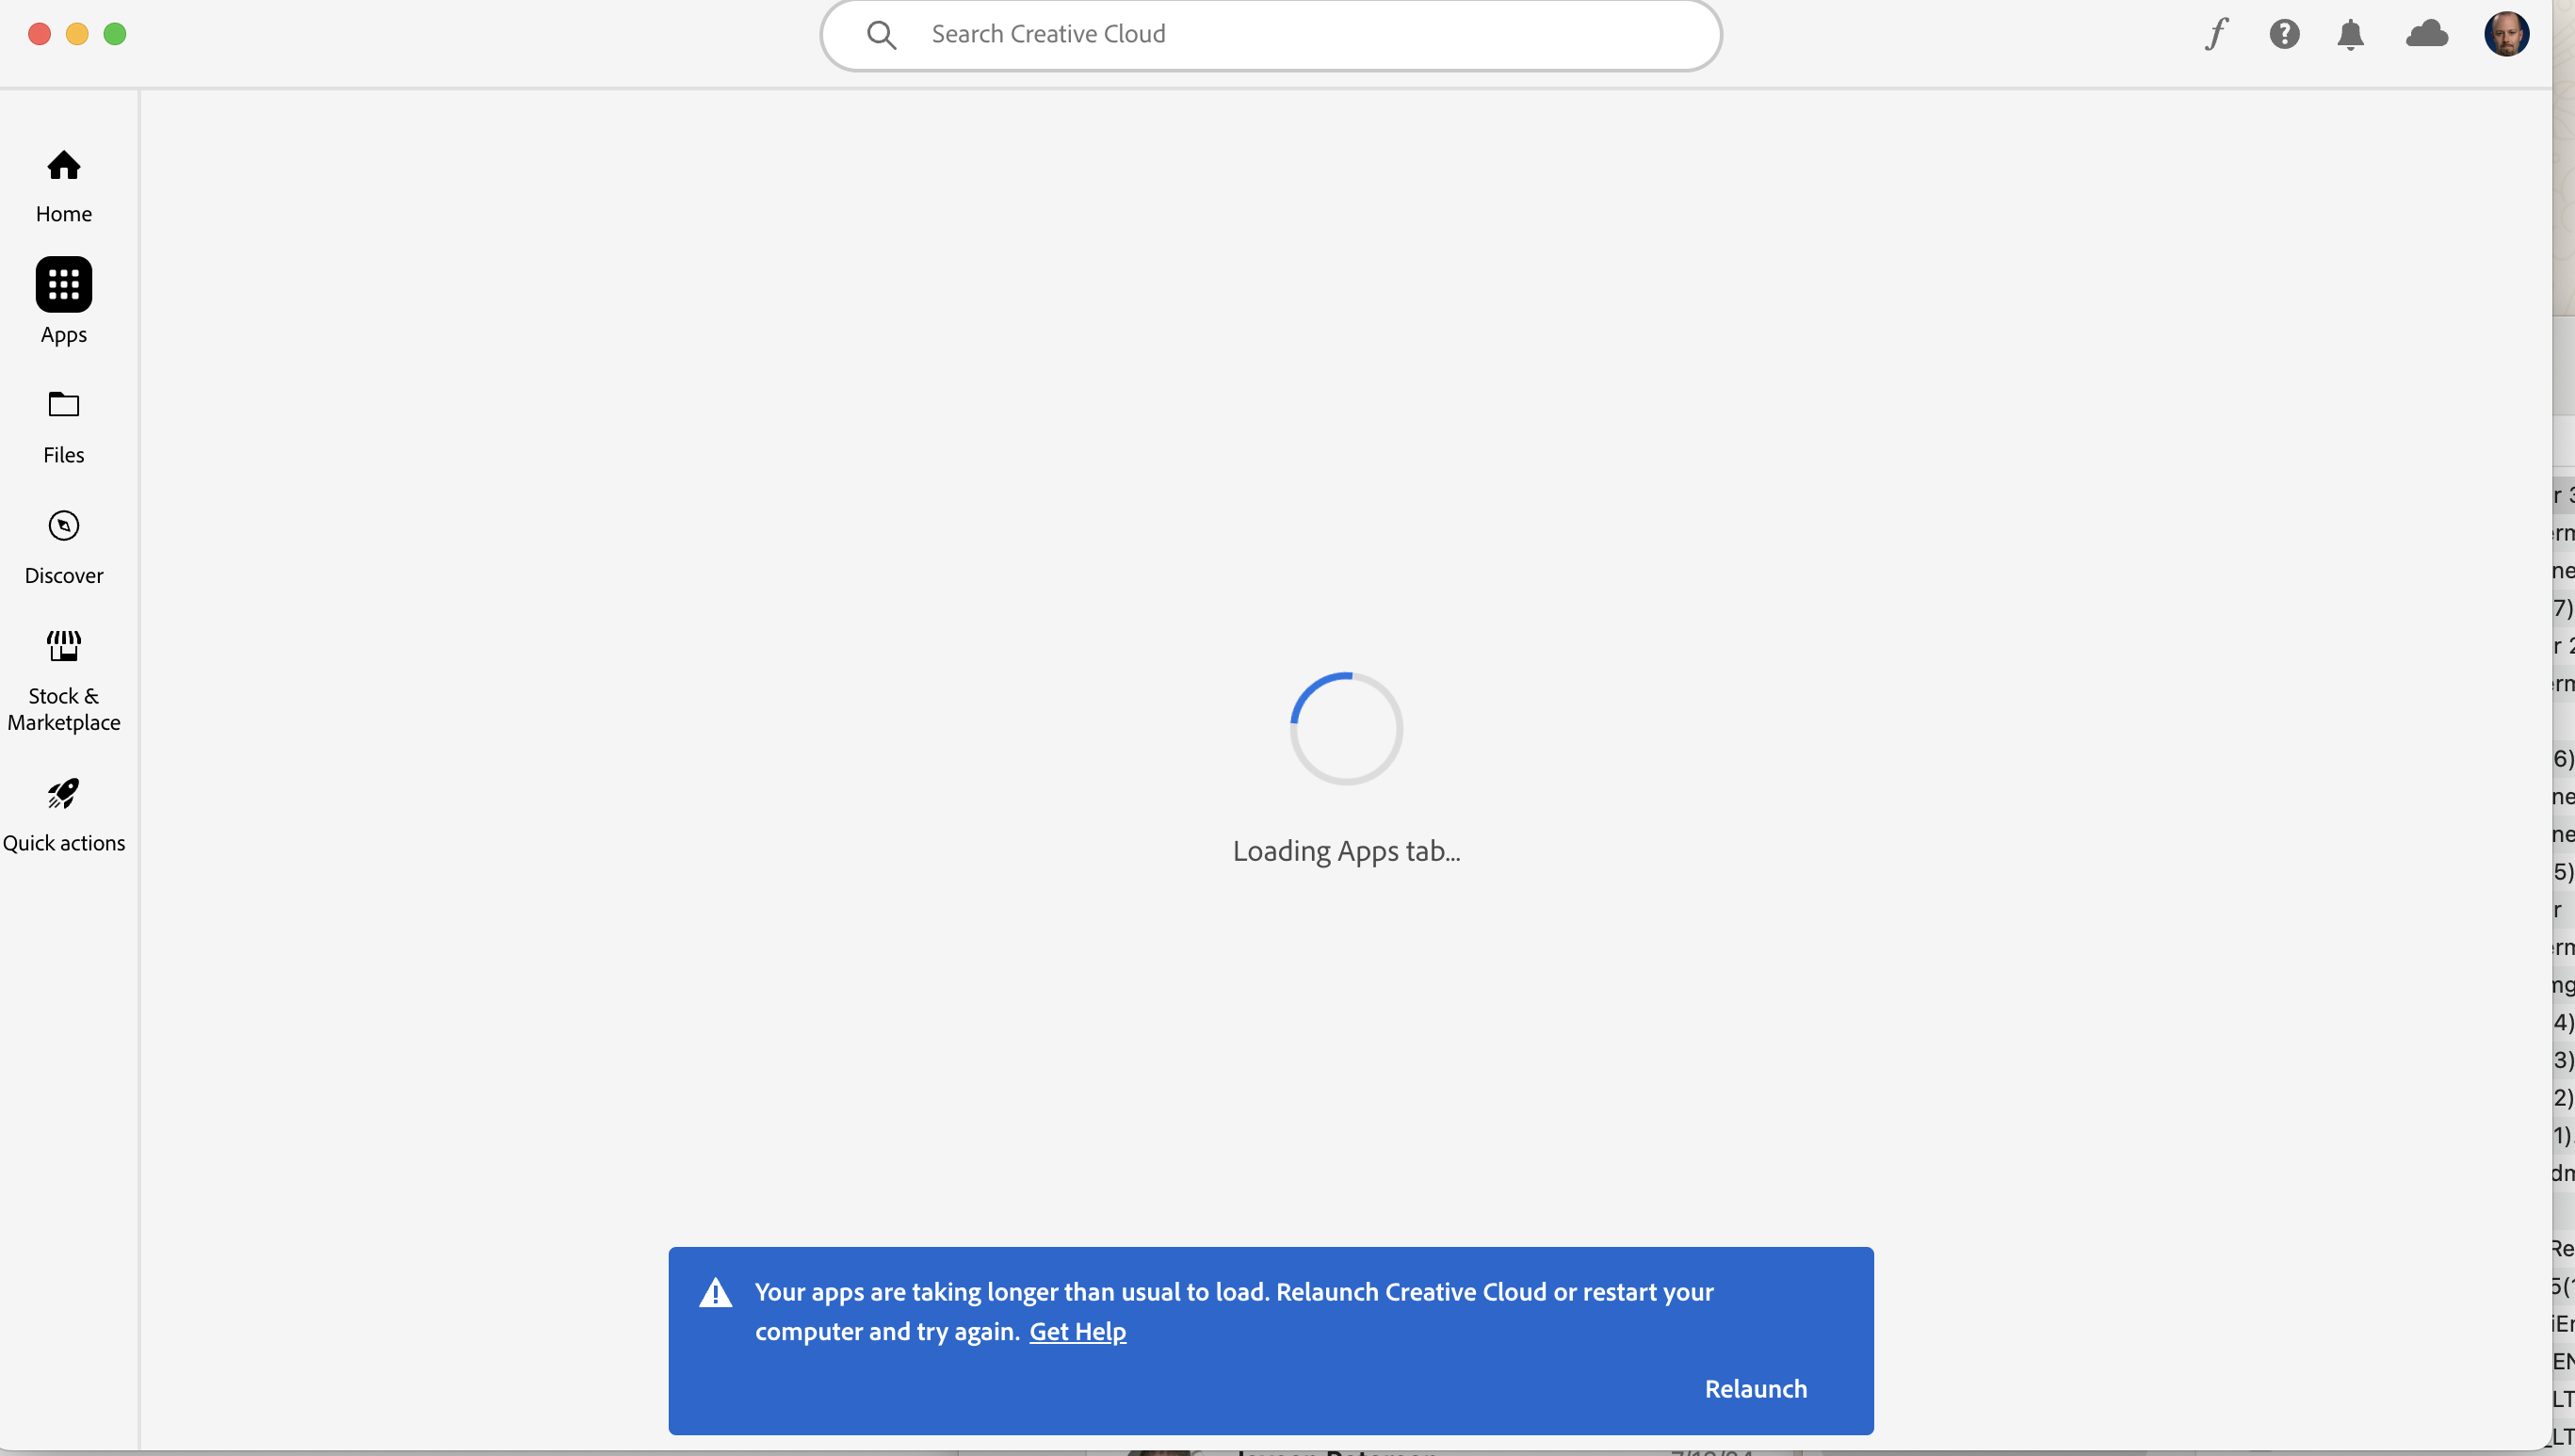Open the notifications bell
This screenshot has width=2575, height=1456.
pos(2350,34)
